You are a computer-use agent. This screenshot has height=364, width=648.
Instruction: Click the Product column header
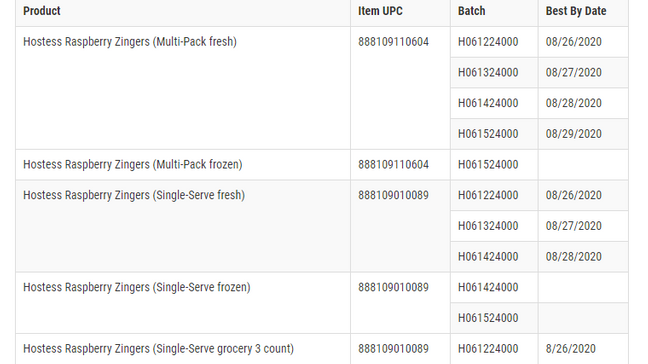(x=42, y=11)
